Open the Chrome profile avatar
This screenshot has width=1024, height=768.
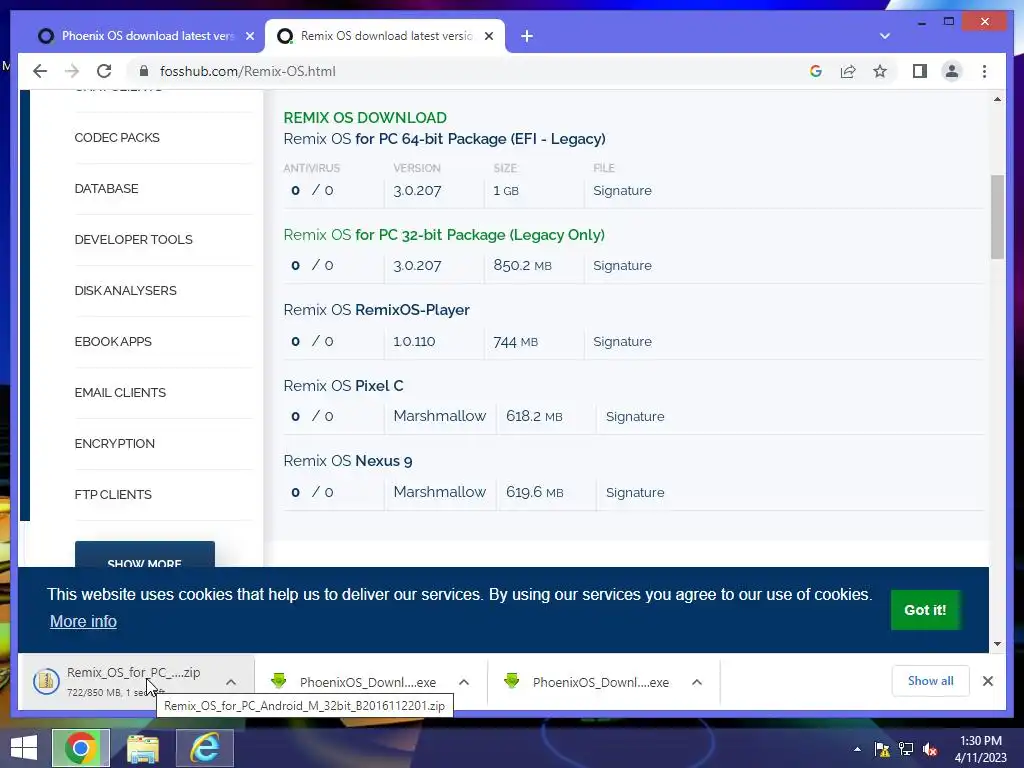coord(952,71)
